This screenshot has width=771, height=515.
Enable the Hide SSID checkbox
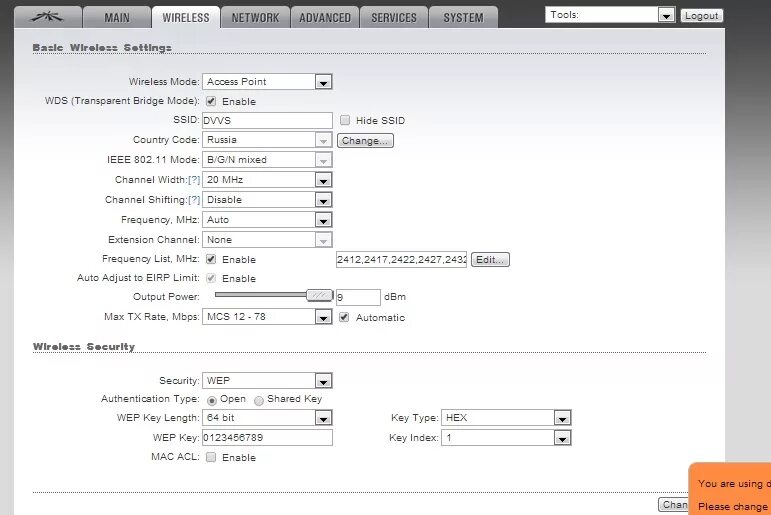pyautogui.click(x=345, y=120)
